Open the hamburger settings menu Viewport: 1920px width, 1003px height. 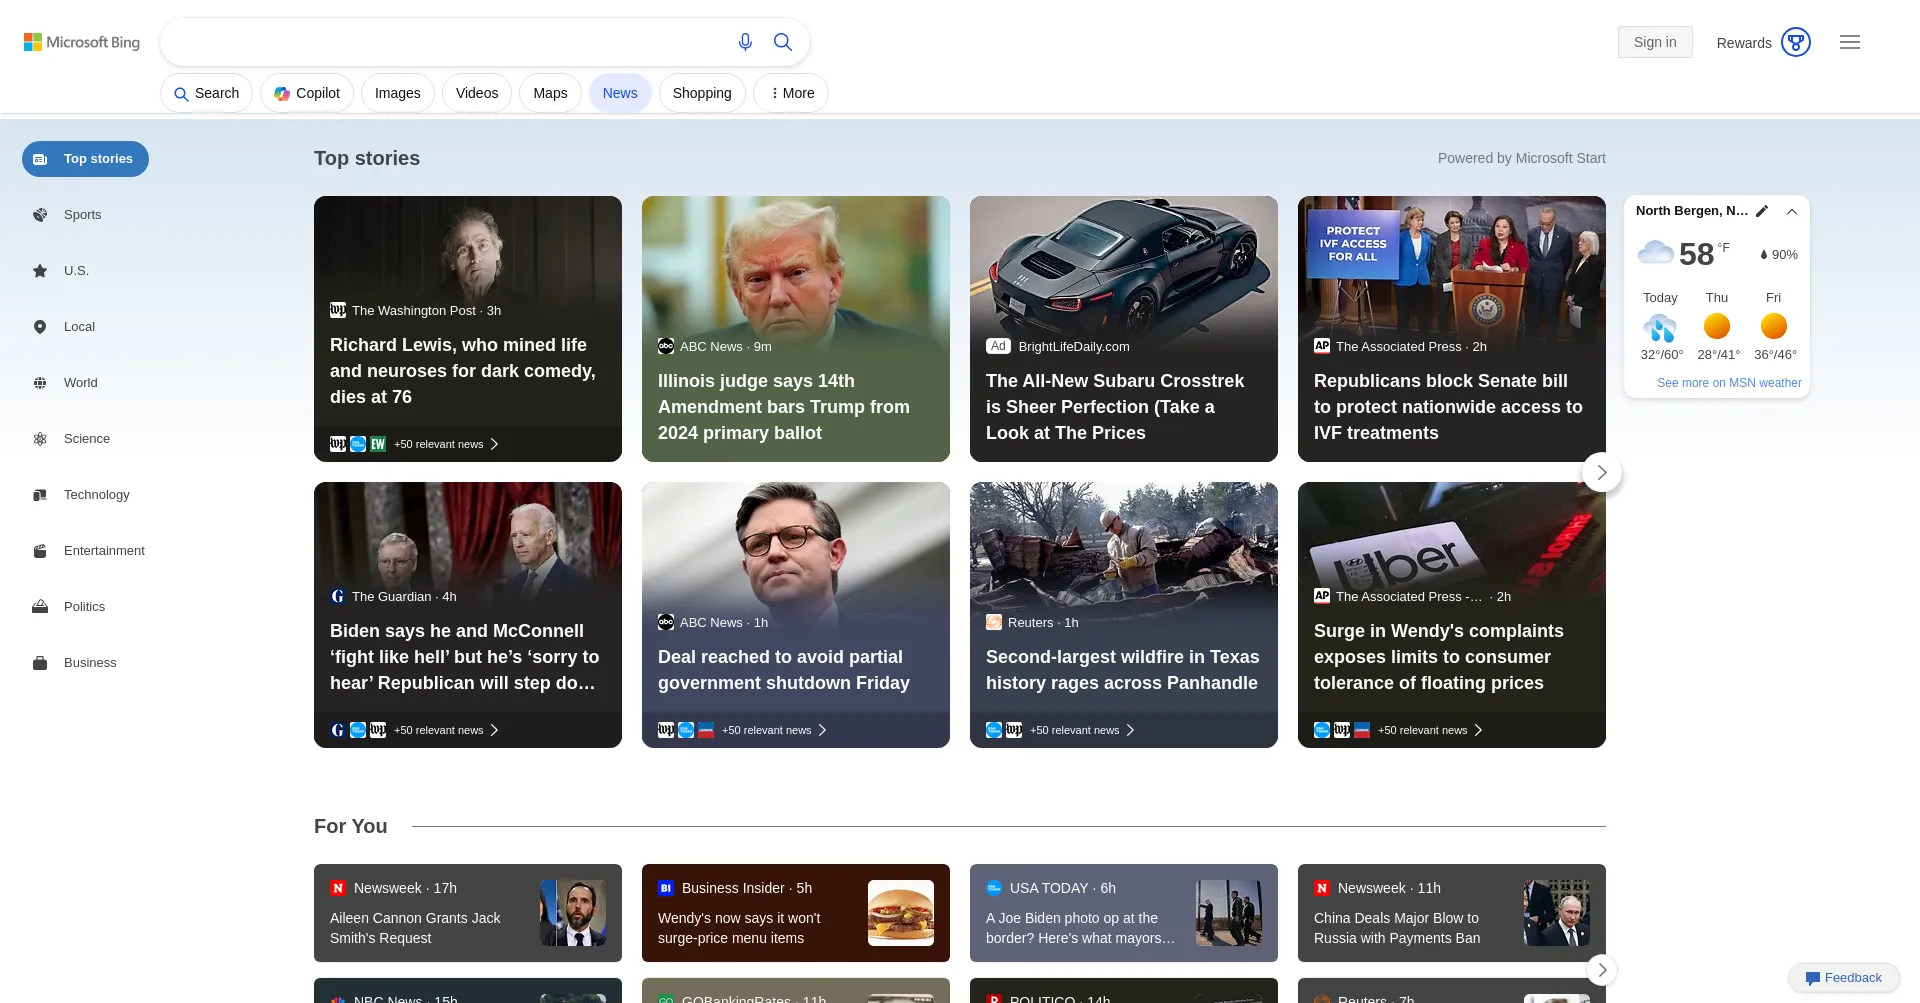click(1850, 42)
